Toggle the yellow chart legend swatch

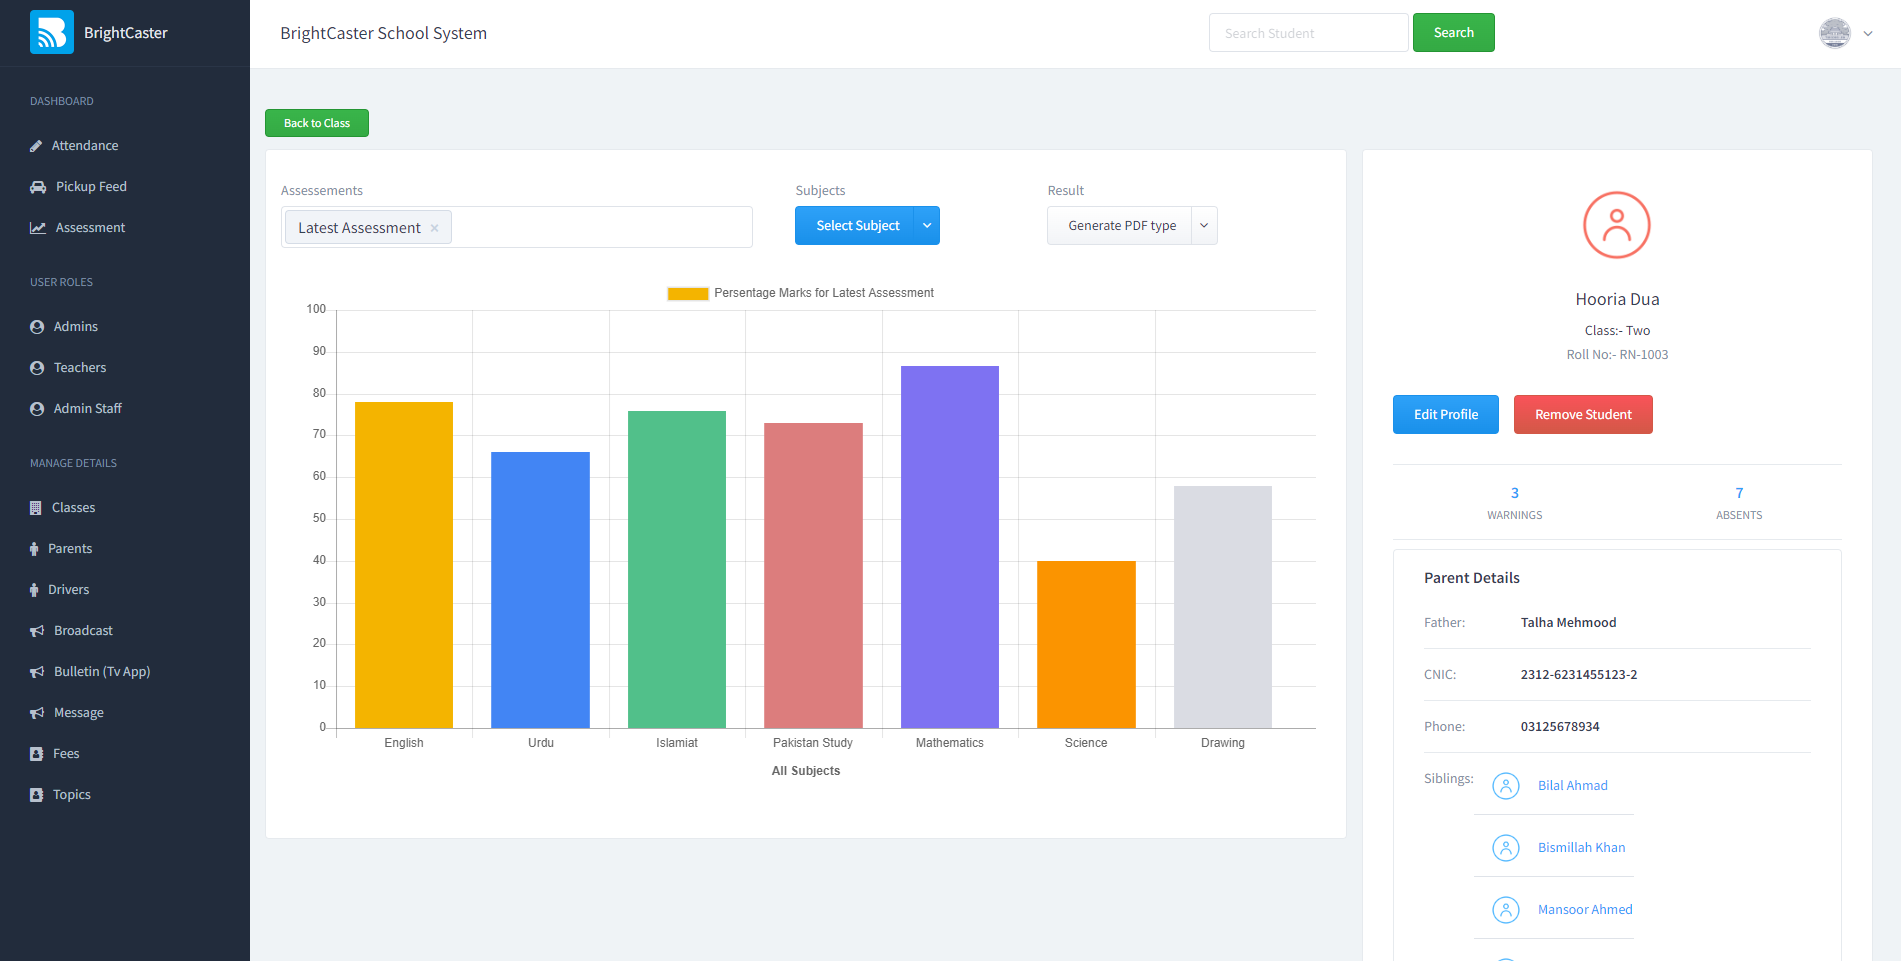688,294
